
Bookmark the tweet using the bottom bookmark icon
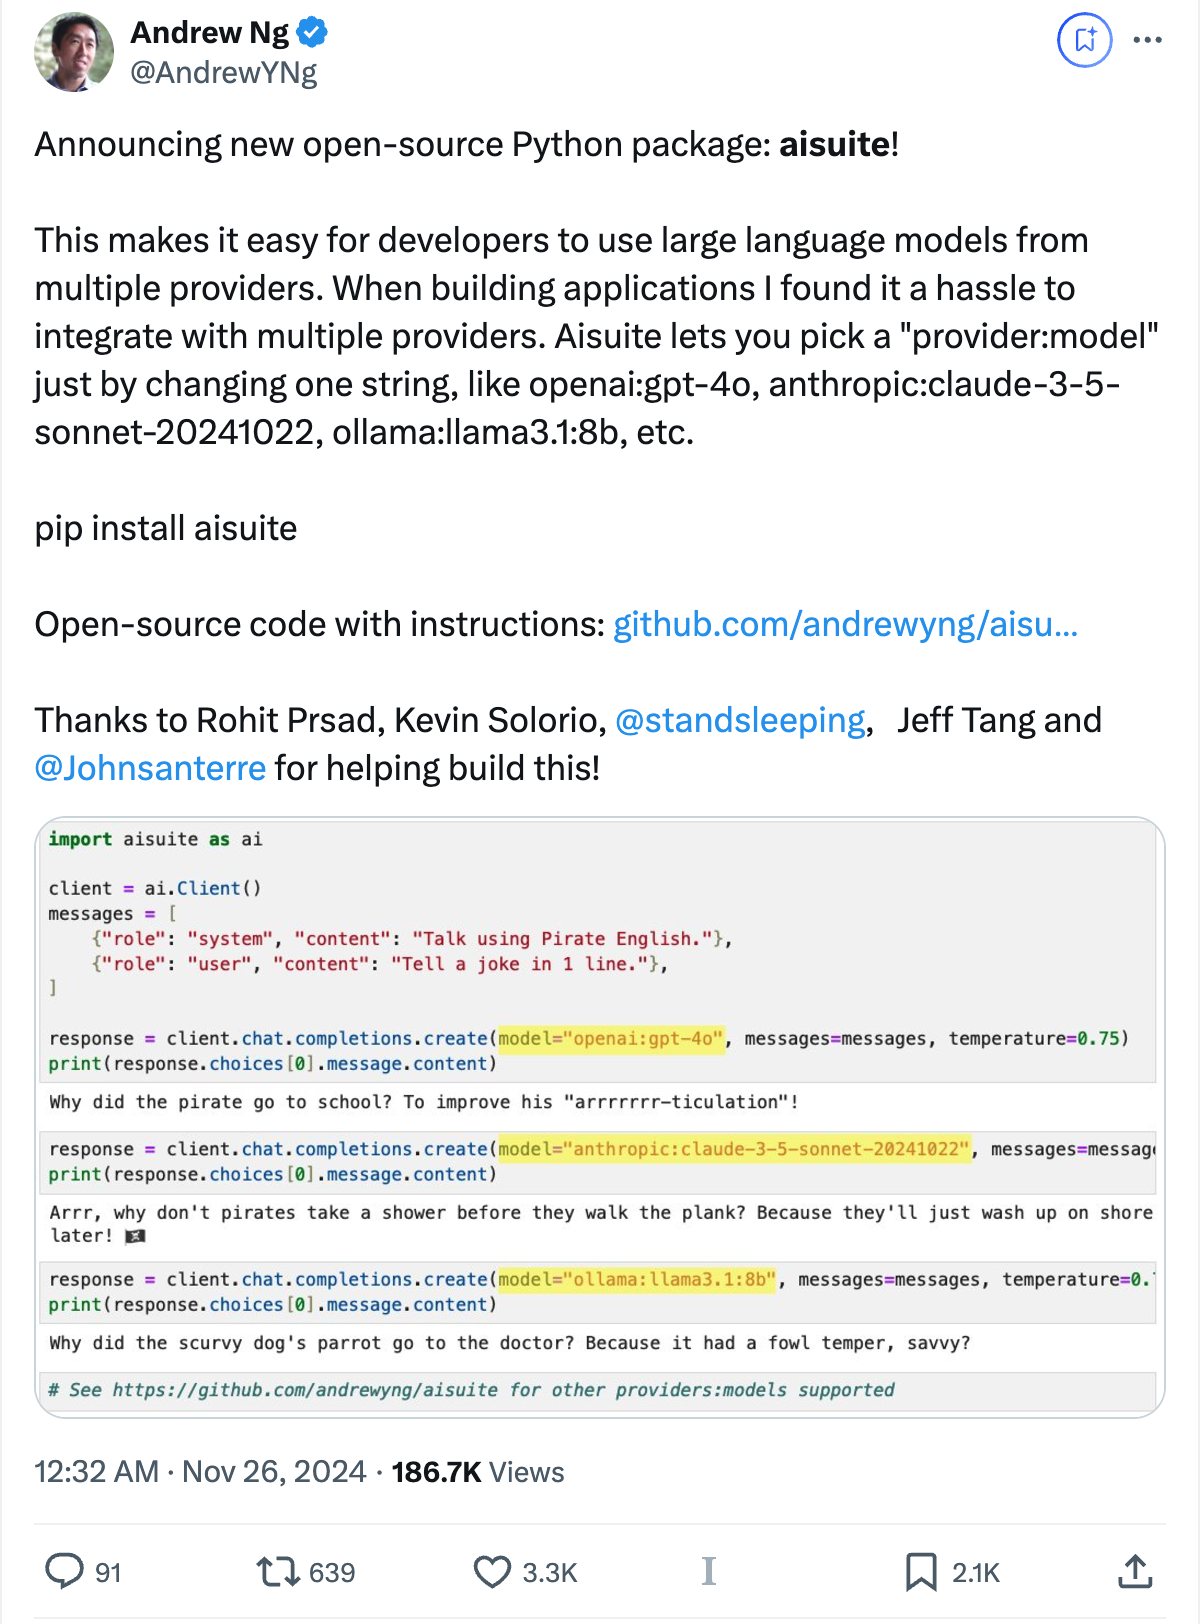(x=921, y=1571)
